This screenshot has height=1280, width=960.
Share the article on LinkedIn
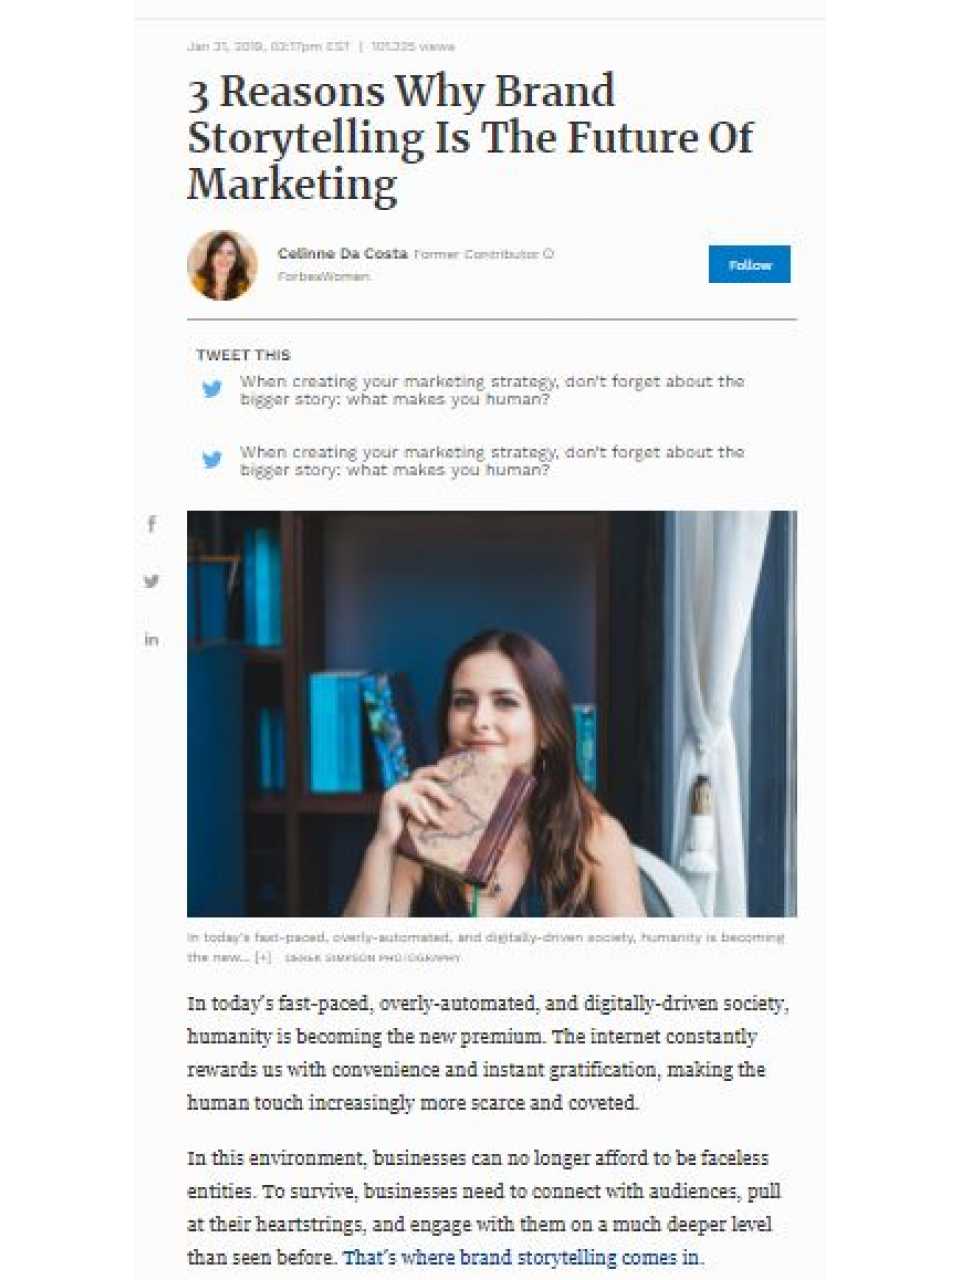(151, 639)
